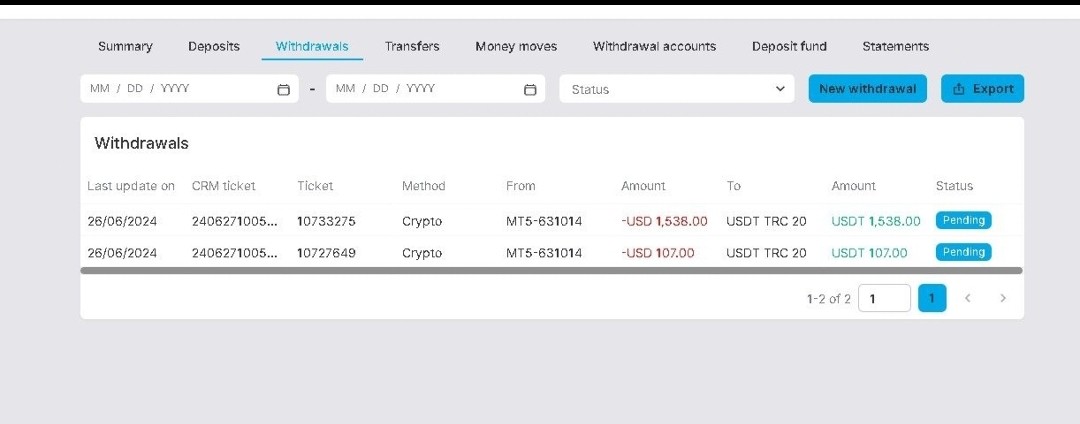Open Withdrawal accounts tab
The height and width of the screenshot is (424, 1080).
(x=654, y=46)
